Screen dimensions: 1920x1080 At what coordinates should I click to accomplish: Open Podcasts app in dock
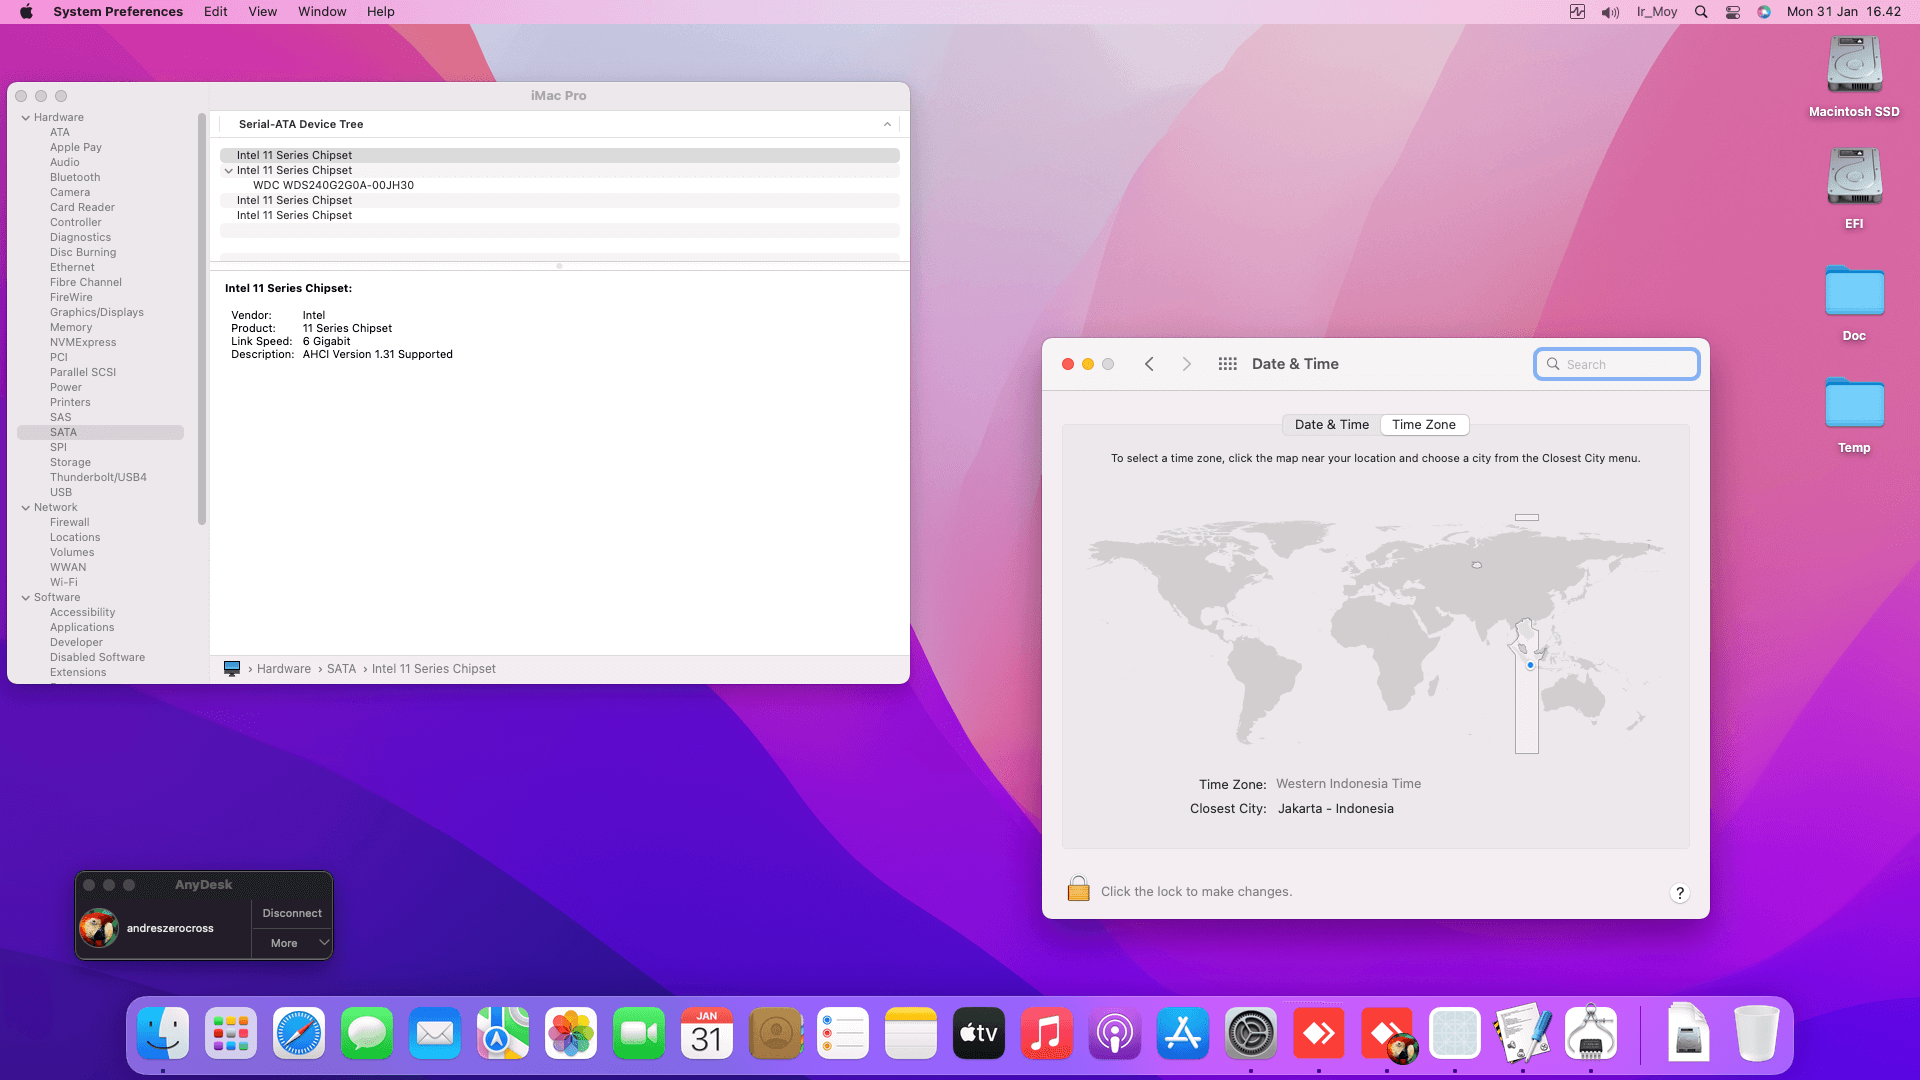coord(1115,1033)
